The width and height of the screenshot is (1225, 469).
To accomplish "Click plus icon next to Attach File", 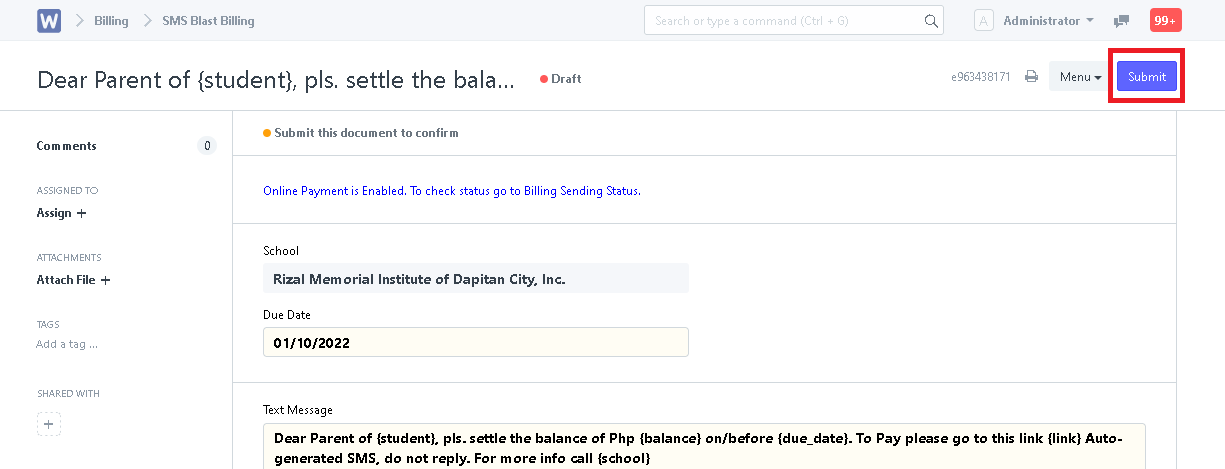I will [x=105, y=280].
